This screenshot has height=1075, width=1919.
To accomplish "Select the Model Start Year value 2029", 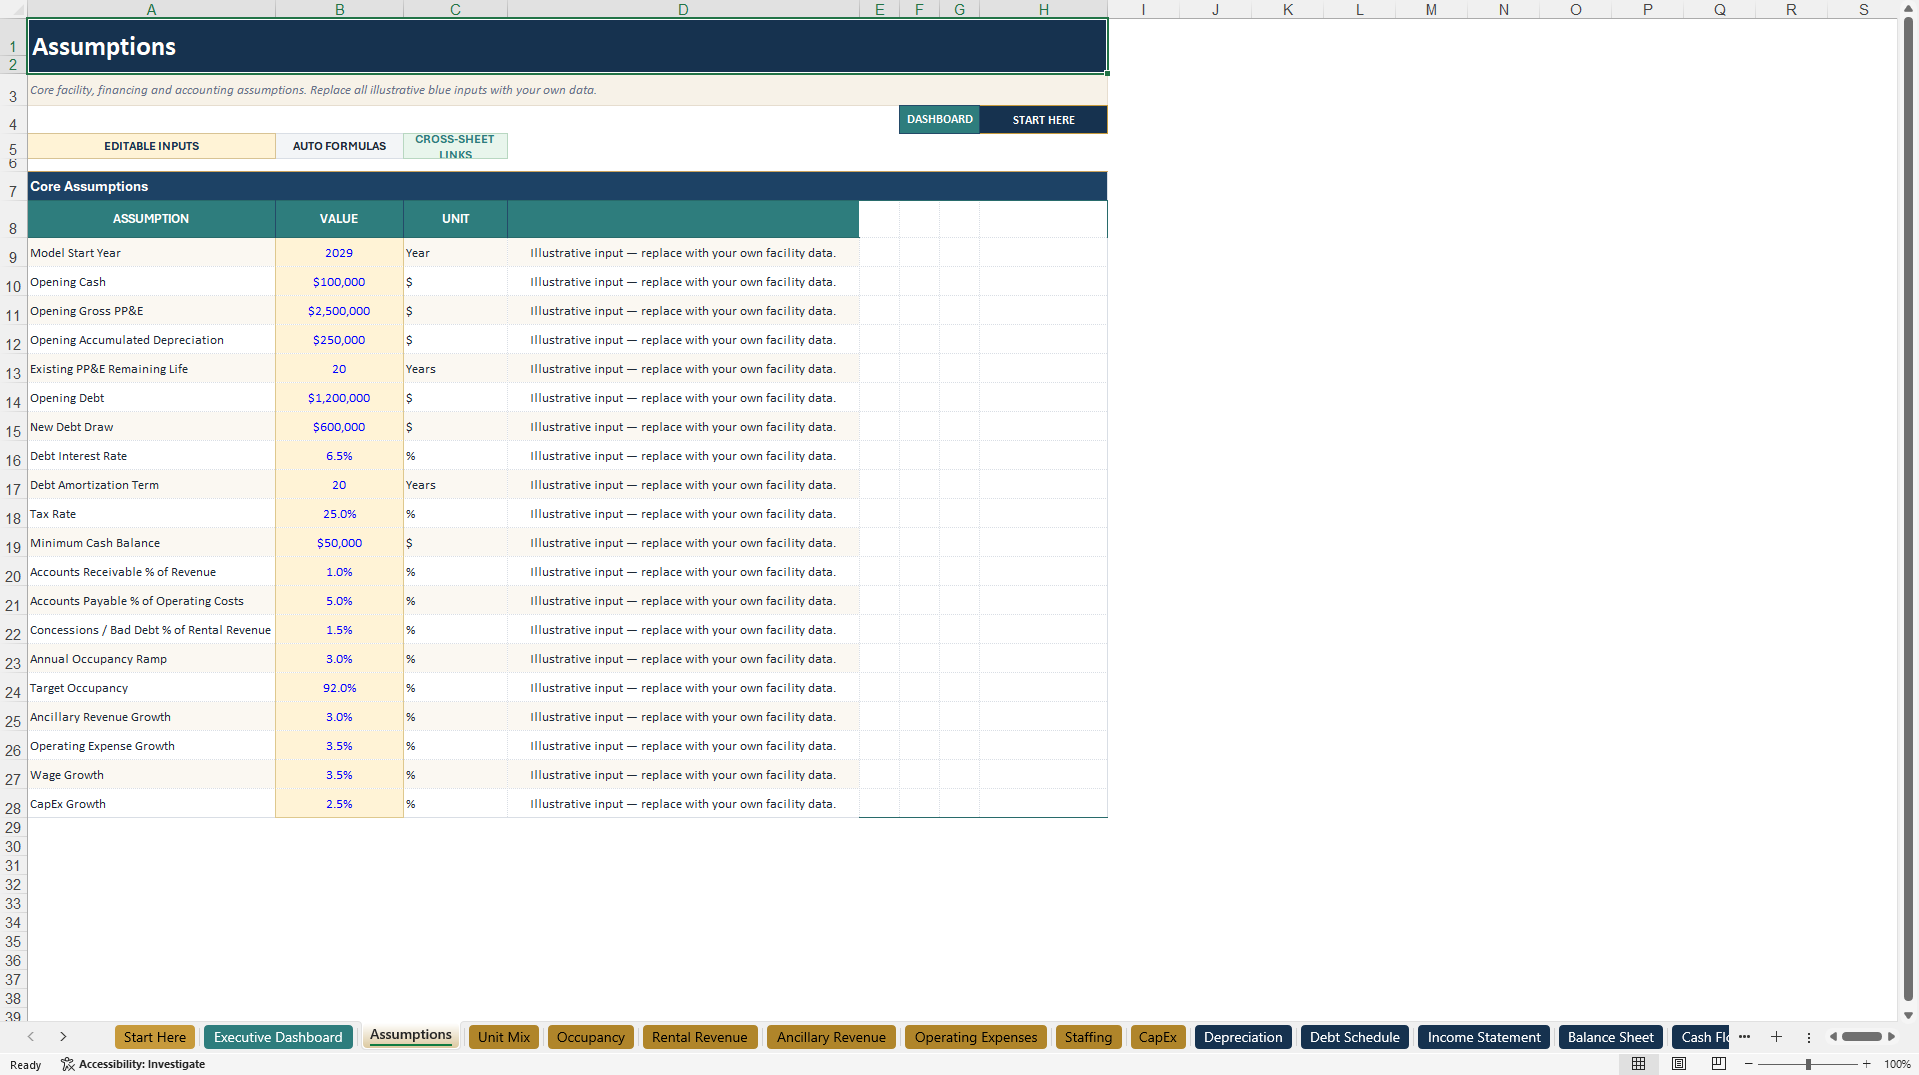I will (339, 253).
